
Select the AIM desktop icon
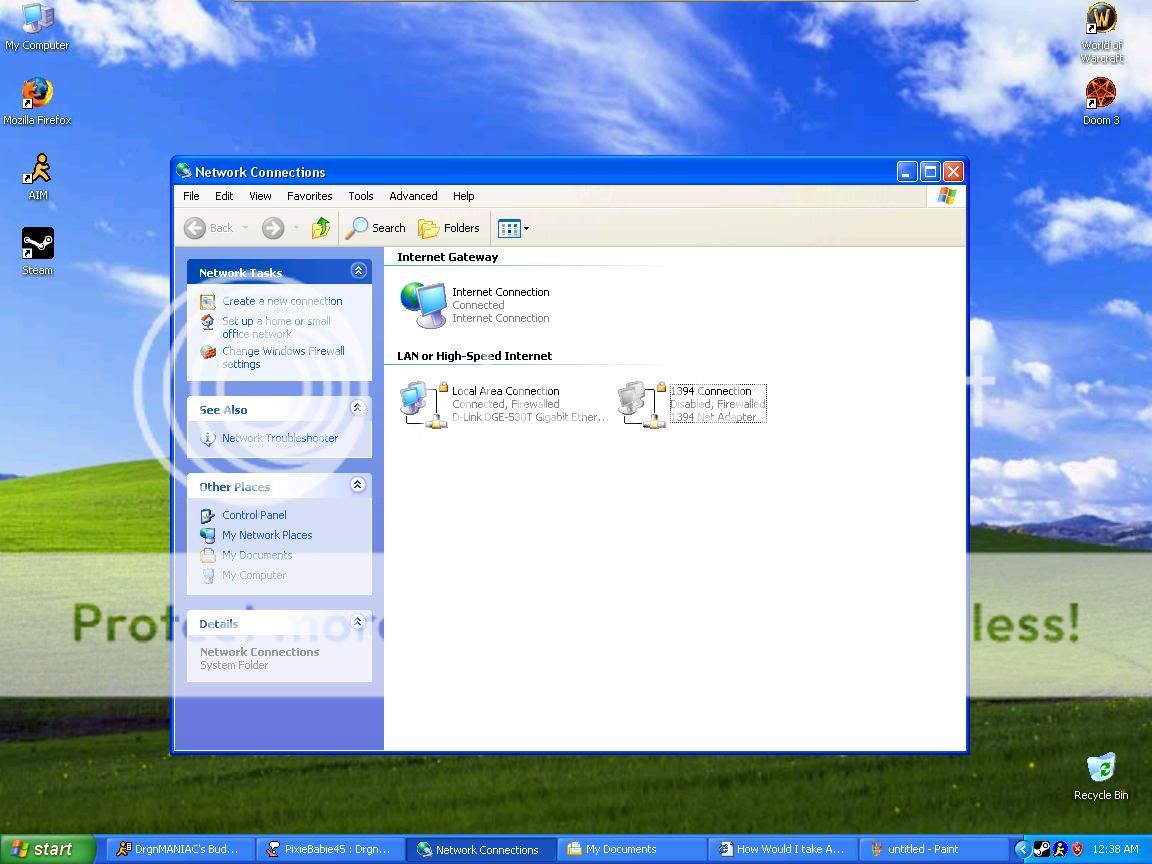(37, 176)
